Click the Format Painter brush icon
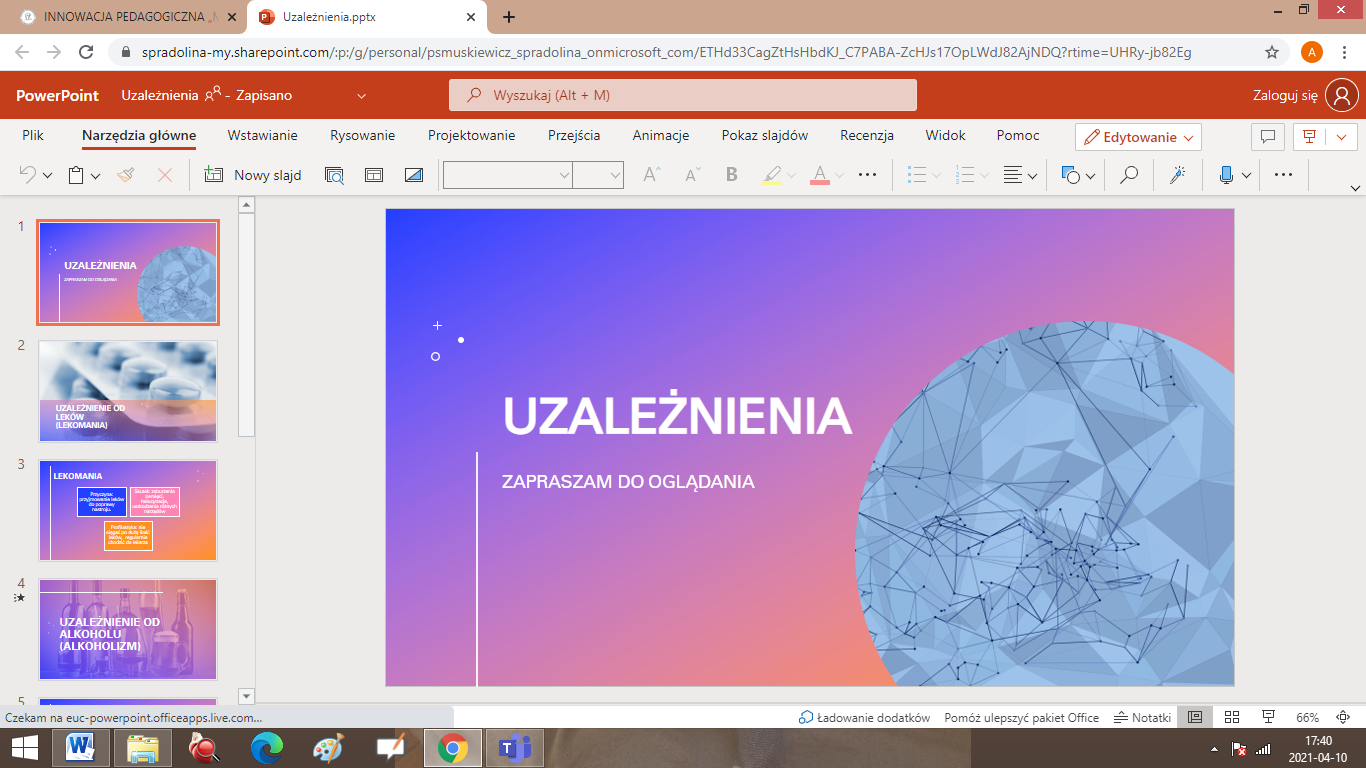This screenshot has width=1366, height=768. pos(126,175)
